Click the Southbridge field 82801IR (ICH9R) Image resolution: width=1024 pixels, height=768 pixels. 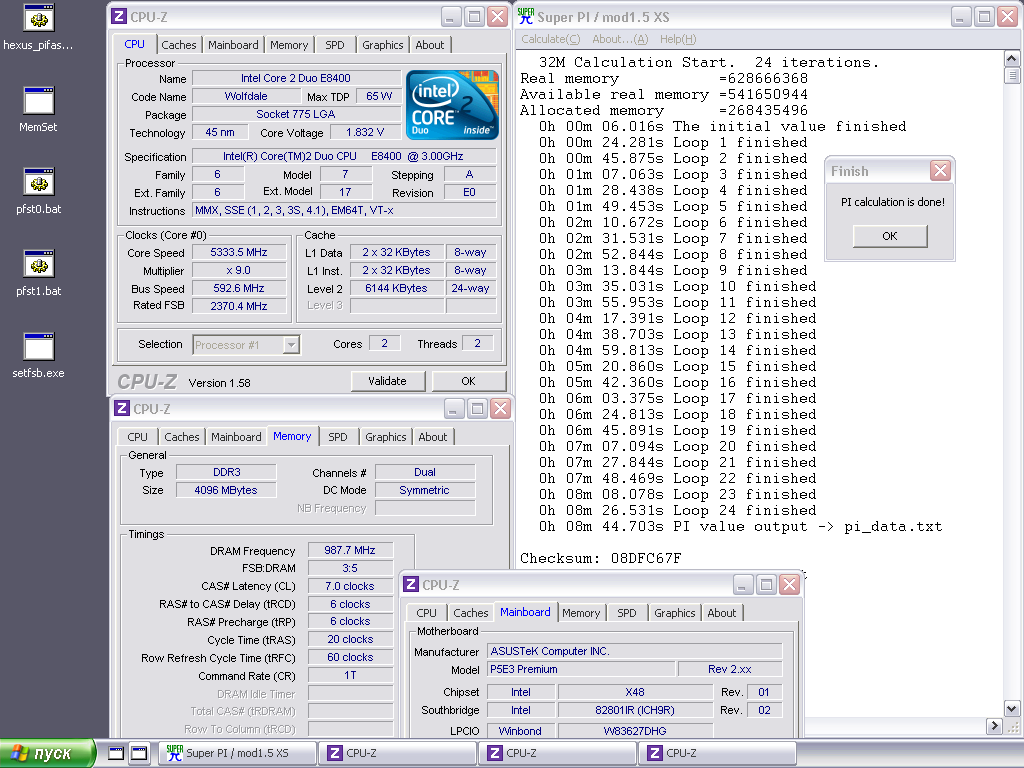[635, 711]
